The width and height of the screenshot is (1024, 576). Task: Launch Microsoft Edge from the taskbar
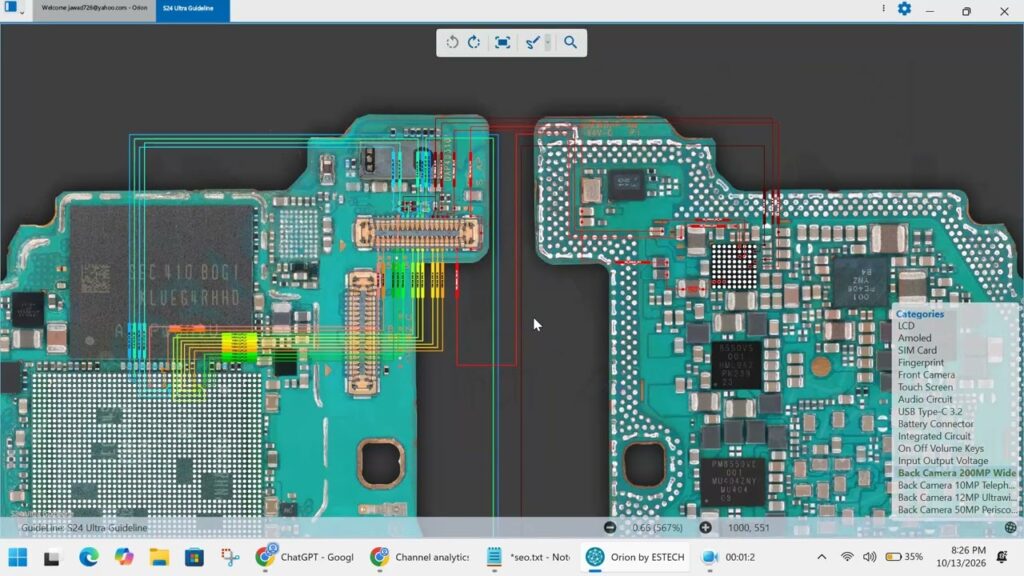pyautogui.click(x=89, y=557)
